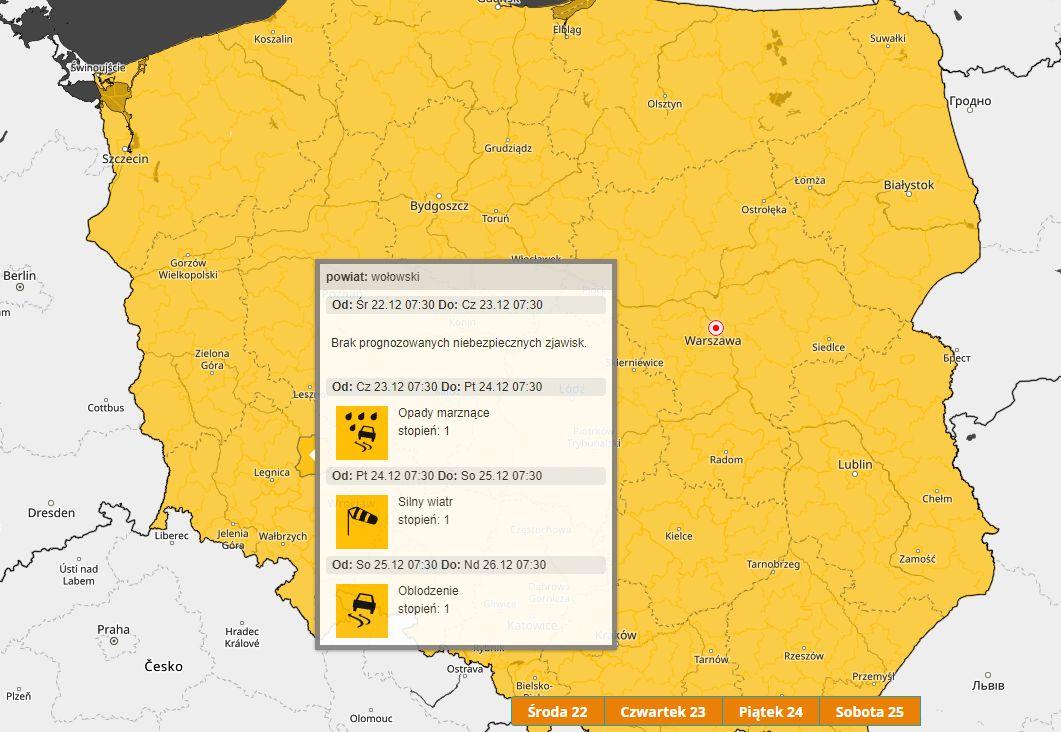Click 'Brak prognozowanych niebezpiecznych zjawisk.' text
The image size is (1061, 732).
pos(459,343)
